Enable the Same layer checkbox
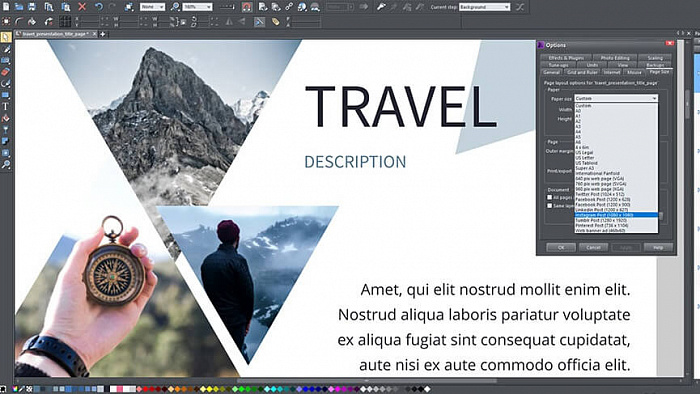 tap(550, 206)
